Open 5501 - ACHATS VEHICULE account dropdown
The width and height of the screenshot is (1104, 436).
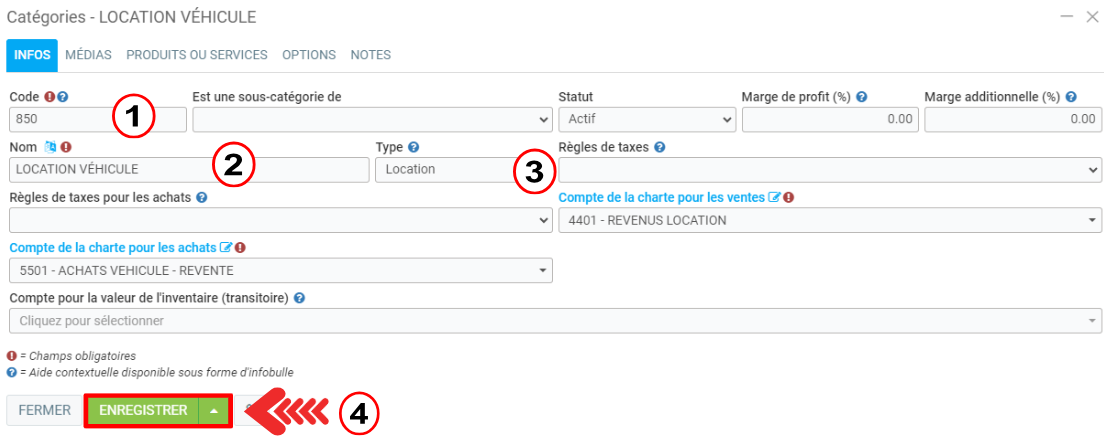pos(280,270)
